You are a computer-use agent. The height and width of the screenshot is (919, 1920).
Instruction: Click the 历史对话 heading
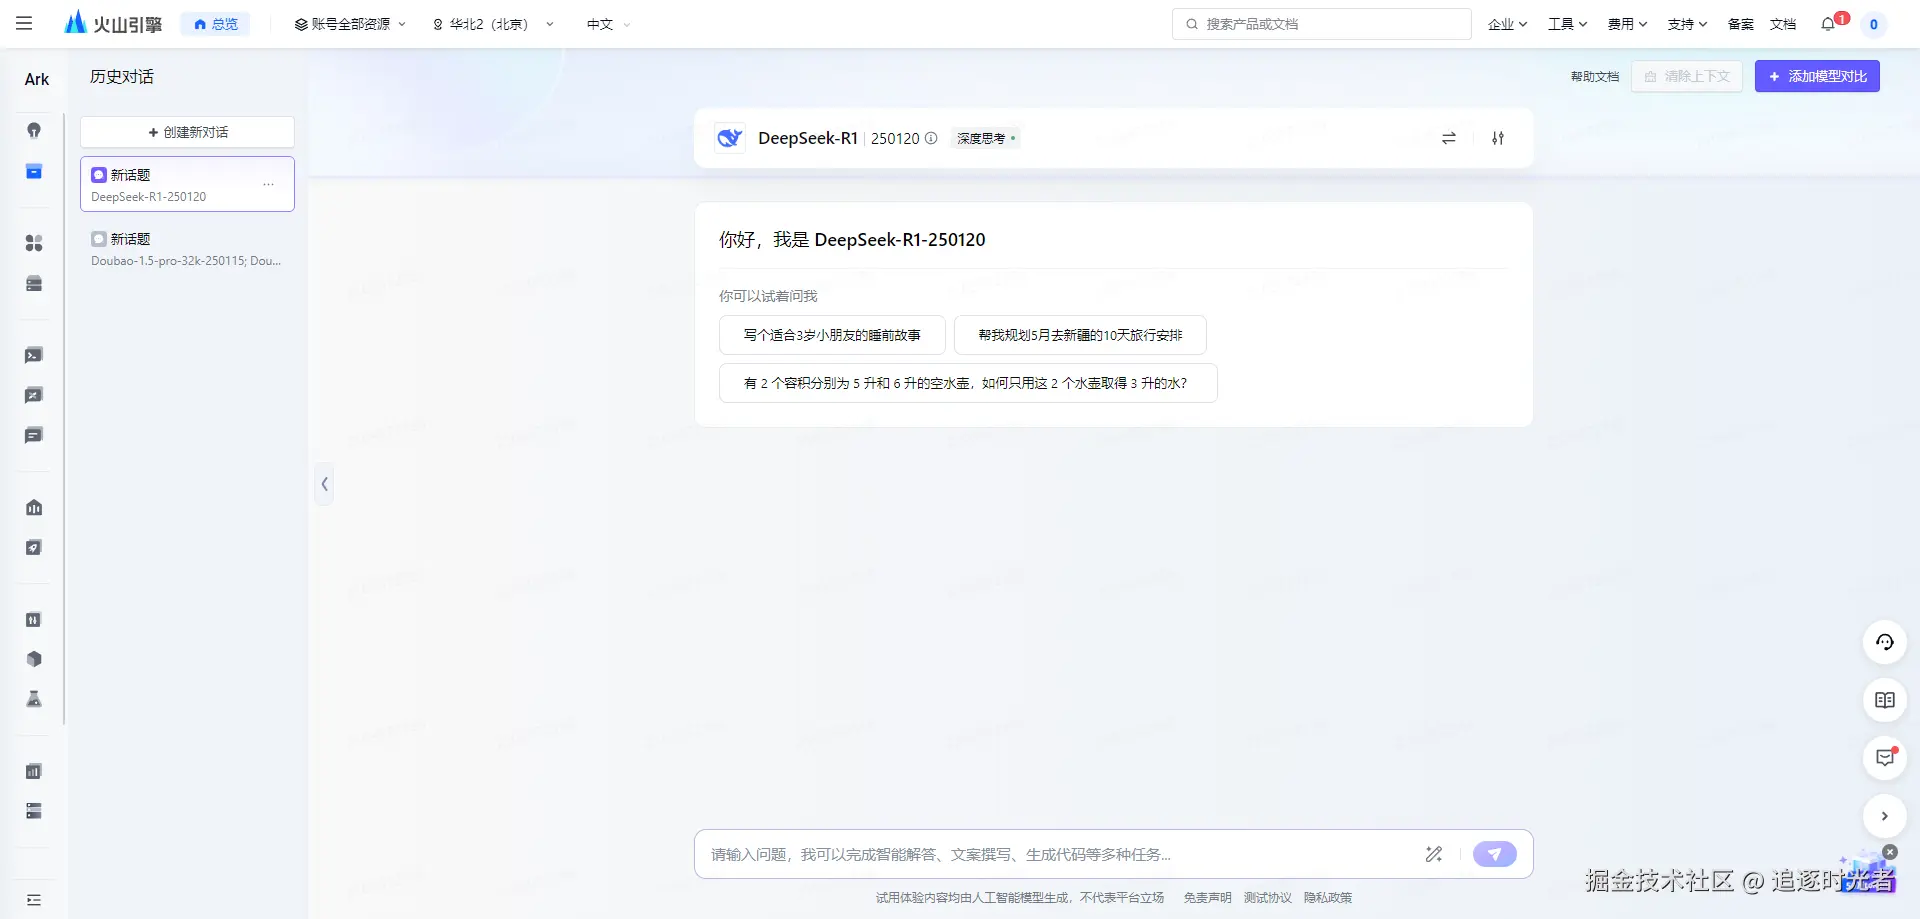[x=122, y=77]
